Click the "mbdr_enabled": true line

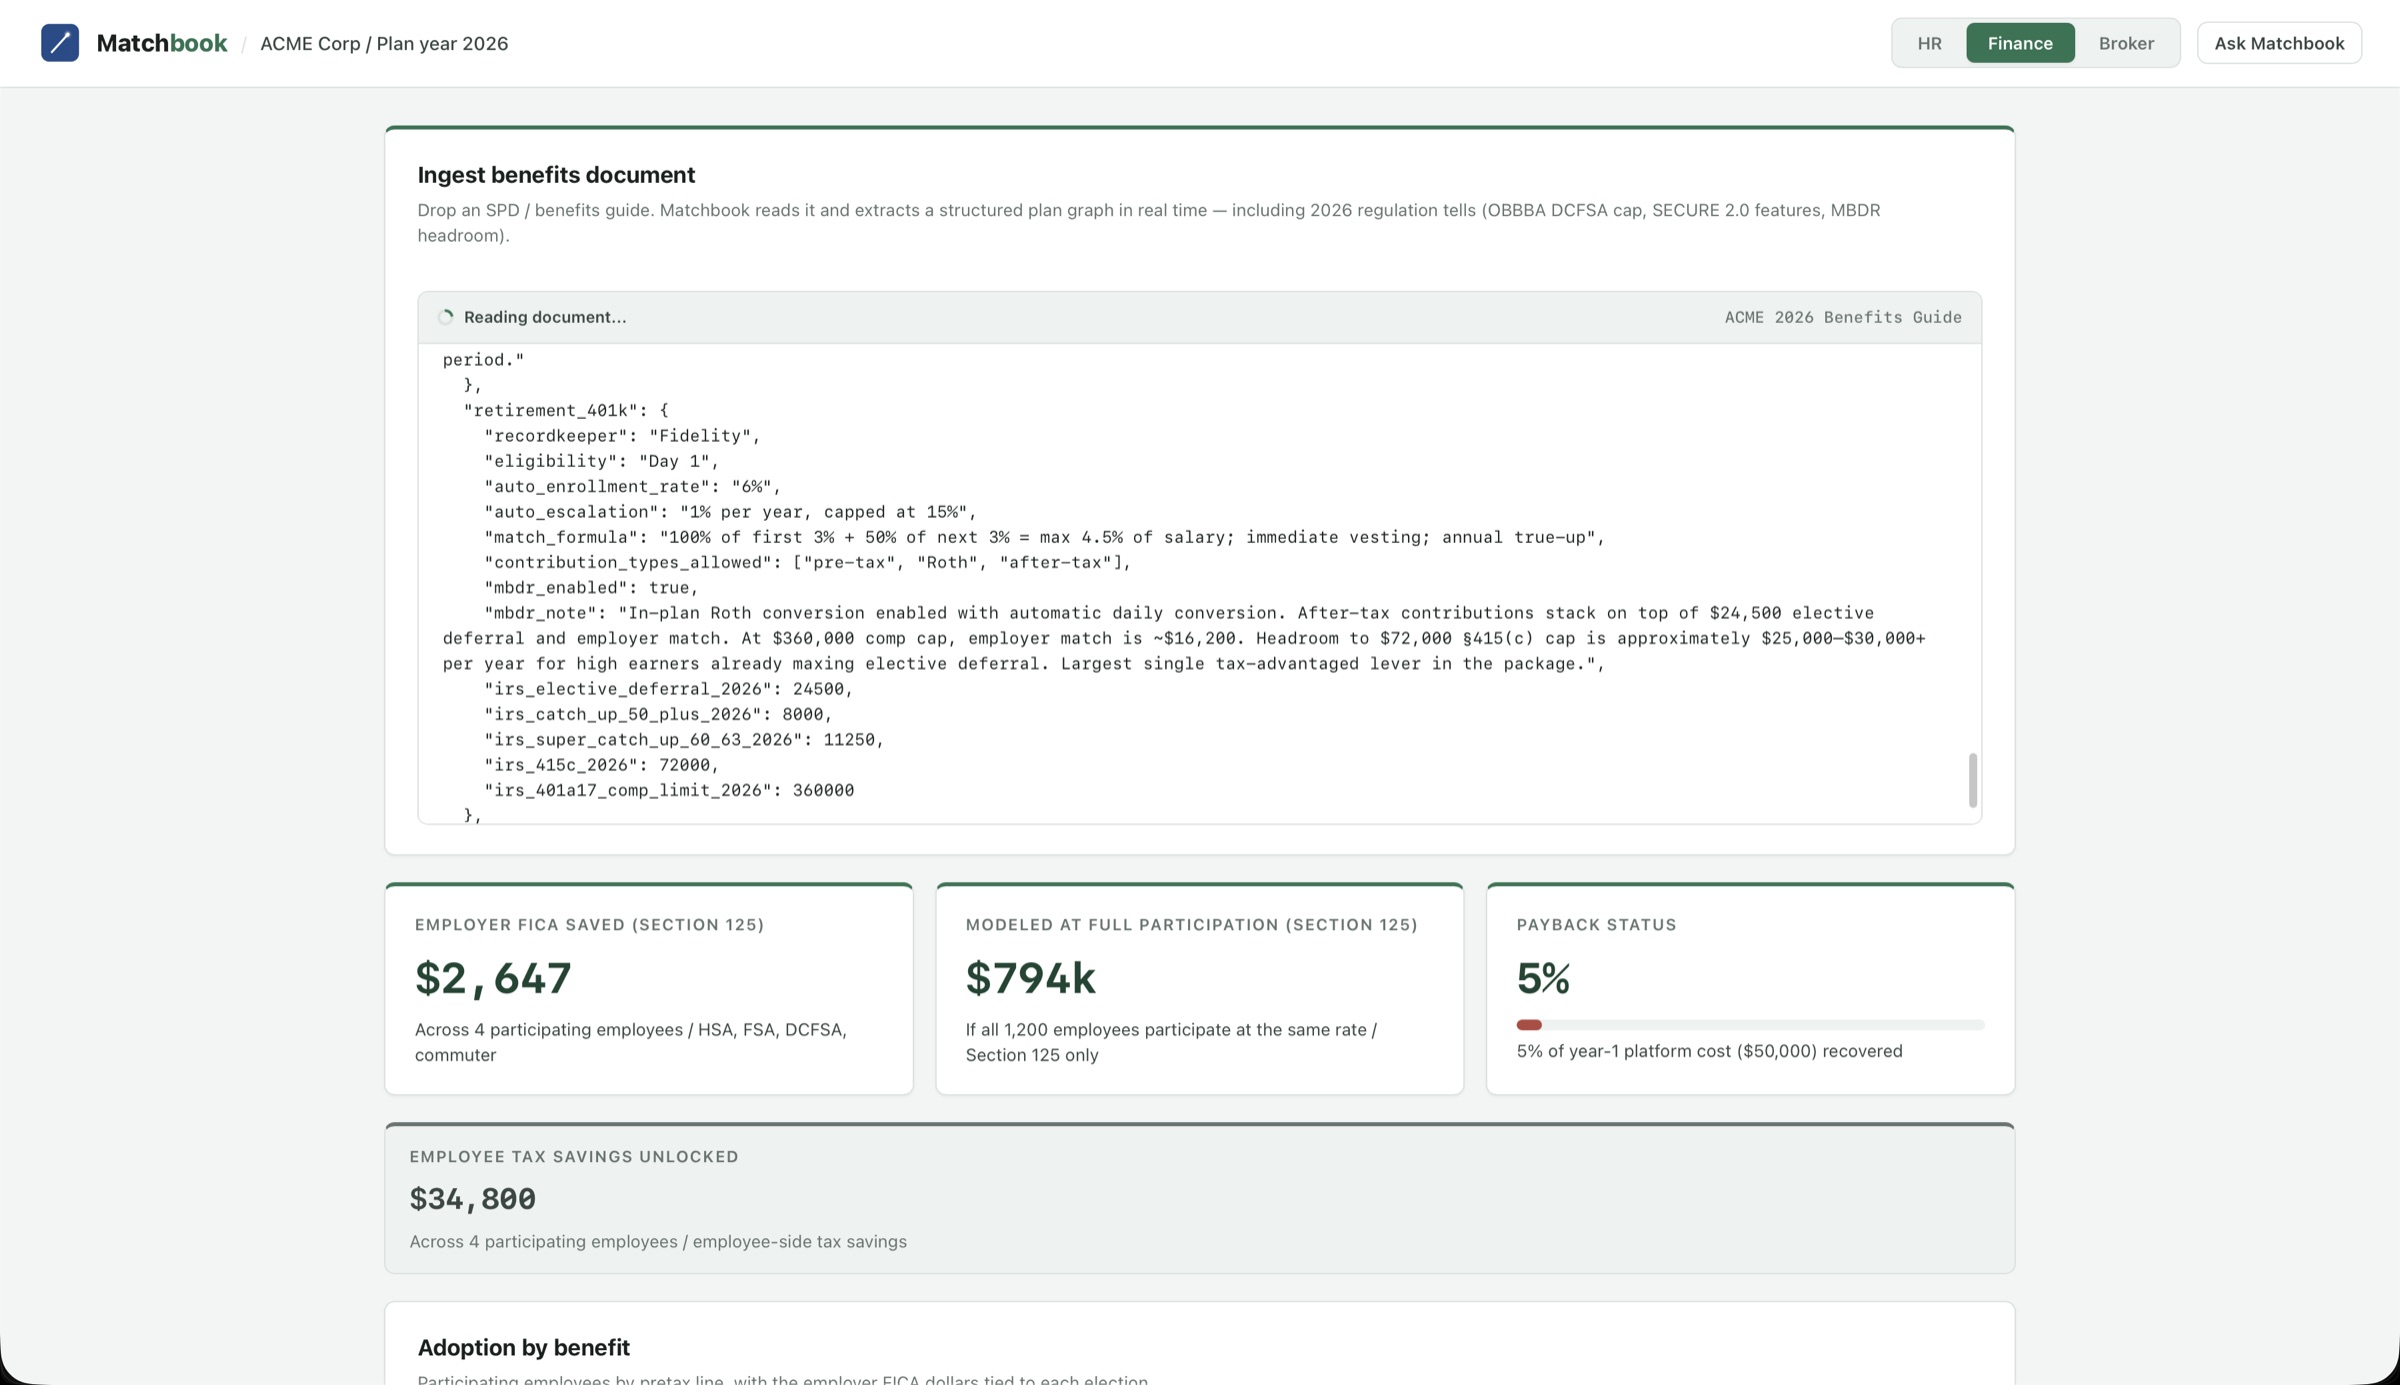pos(591,588)
